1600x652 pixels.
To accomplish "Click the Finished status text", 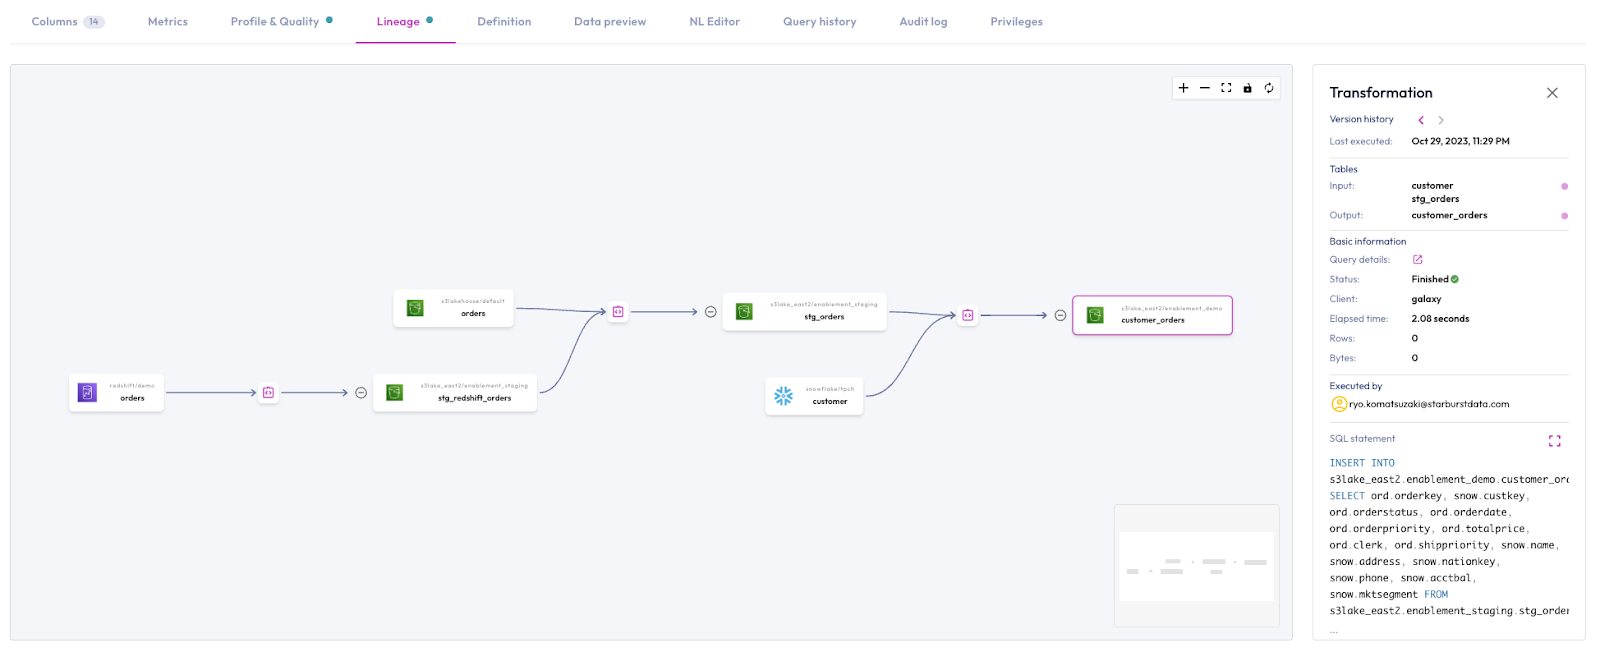I will coord(1429,280).
